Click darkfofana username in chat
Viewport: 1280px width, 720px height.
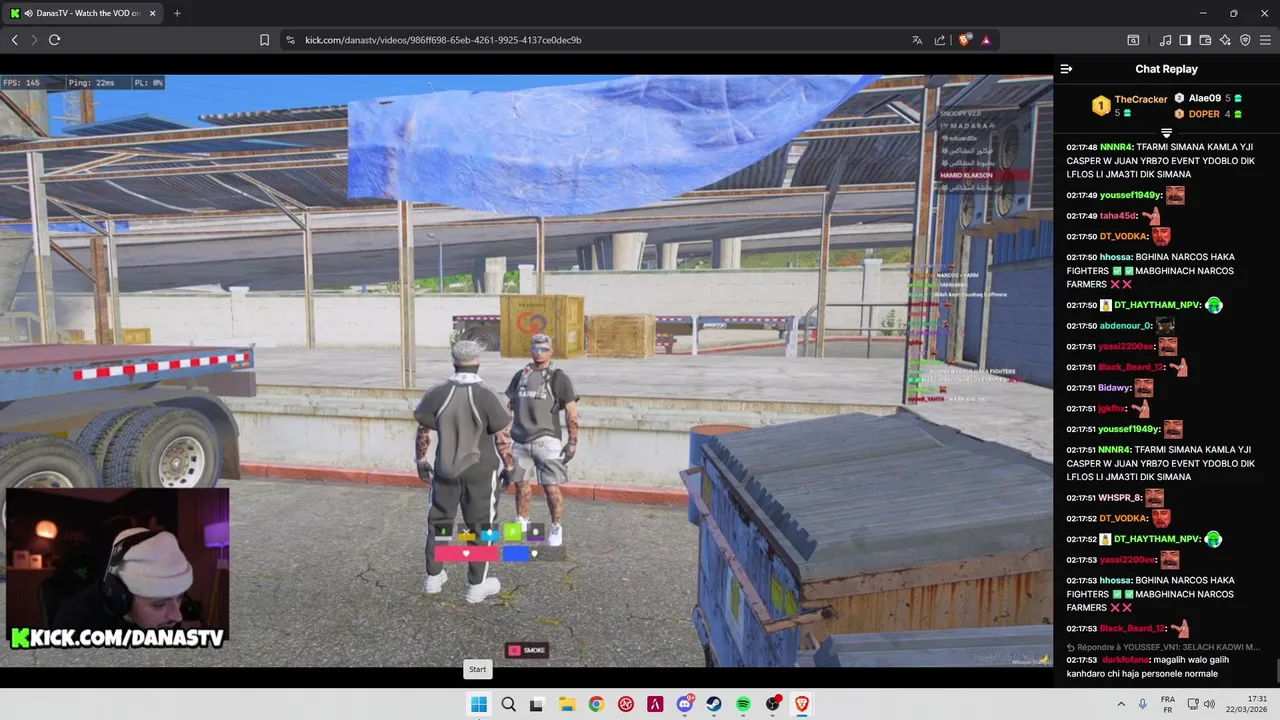[1125, 660]
